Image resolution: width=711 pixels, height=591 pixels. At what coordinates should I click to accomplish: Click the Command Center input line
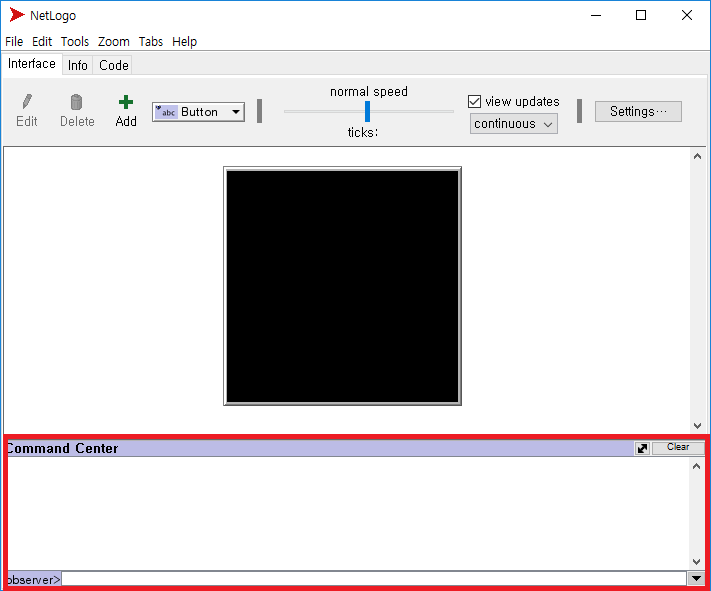pos(374,579)
